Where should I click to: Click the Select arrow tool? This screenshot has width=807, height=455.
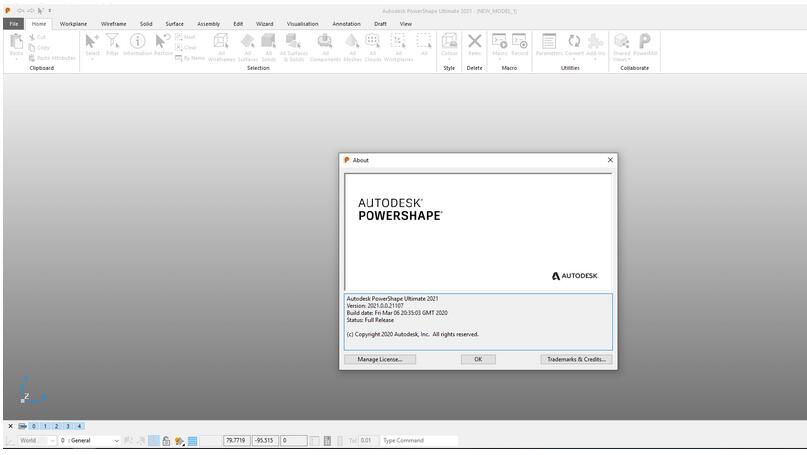click(92, 41)
